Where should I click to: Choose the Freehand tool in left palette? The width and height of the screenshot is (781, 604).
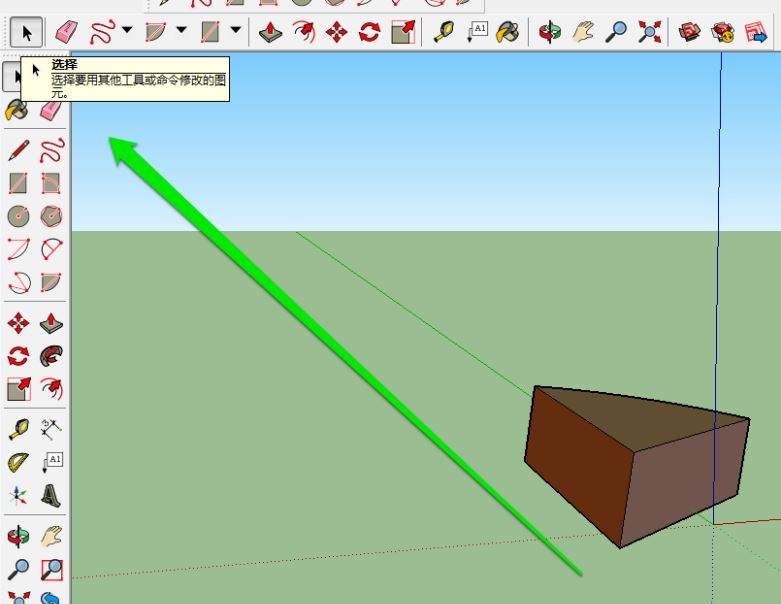click(52, 150)
